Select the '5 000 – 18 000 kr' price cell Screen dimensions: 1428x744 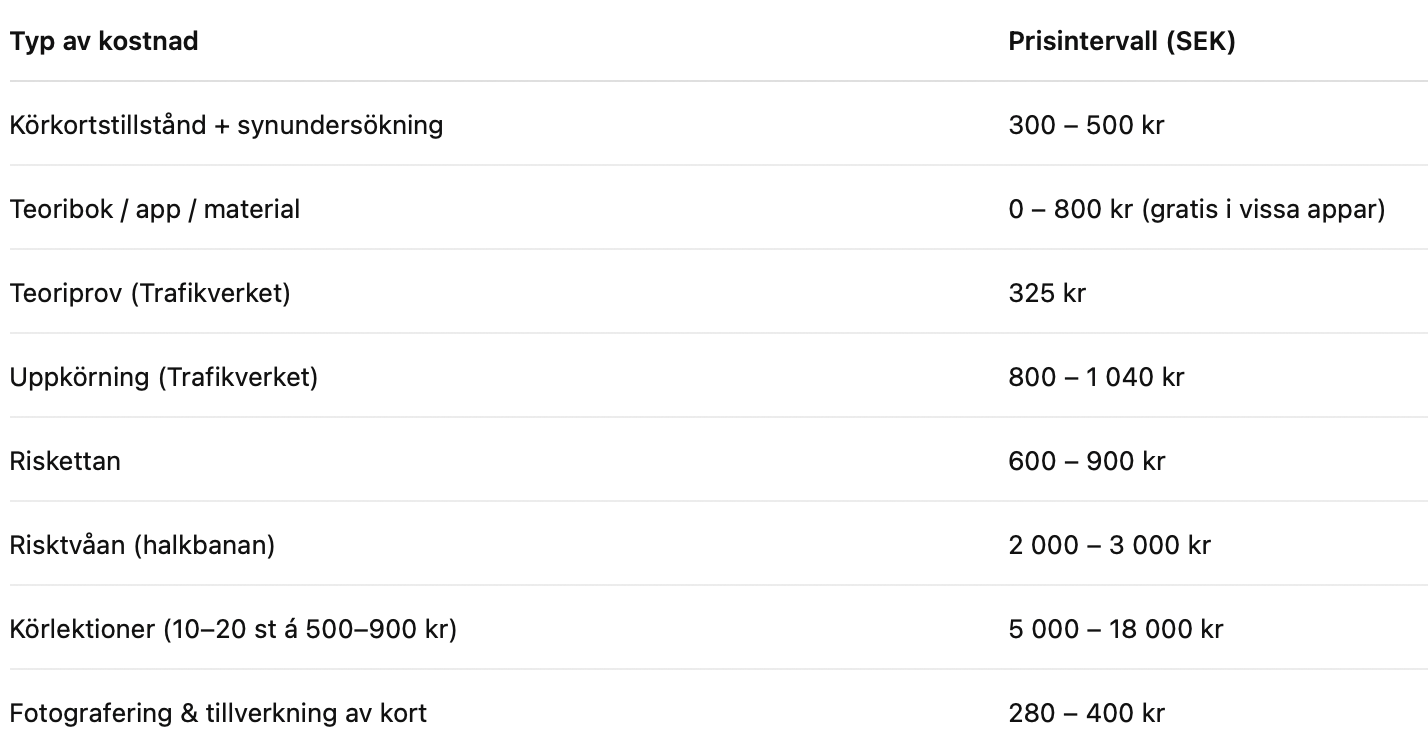pyautogui.click(x=1116, y=629)
